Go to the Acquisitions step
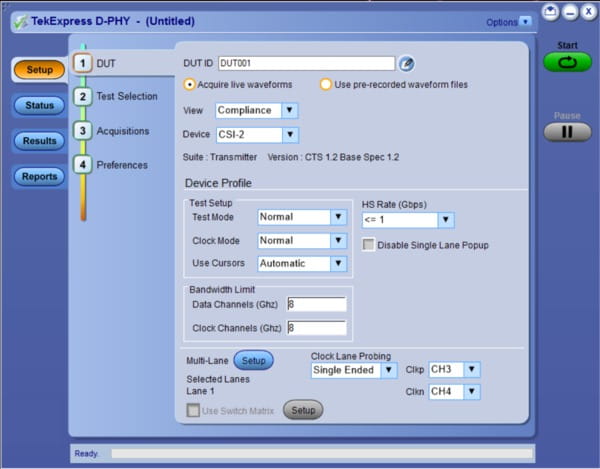This screenshot has width=600, height=469. (x=123, y=131)
